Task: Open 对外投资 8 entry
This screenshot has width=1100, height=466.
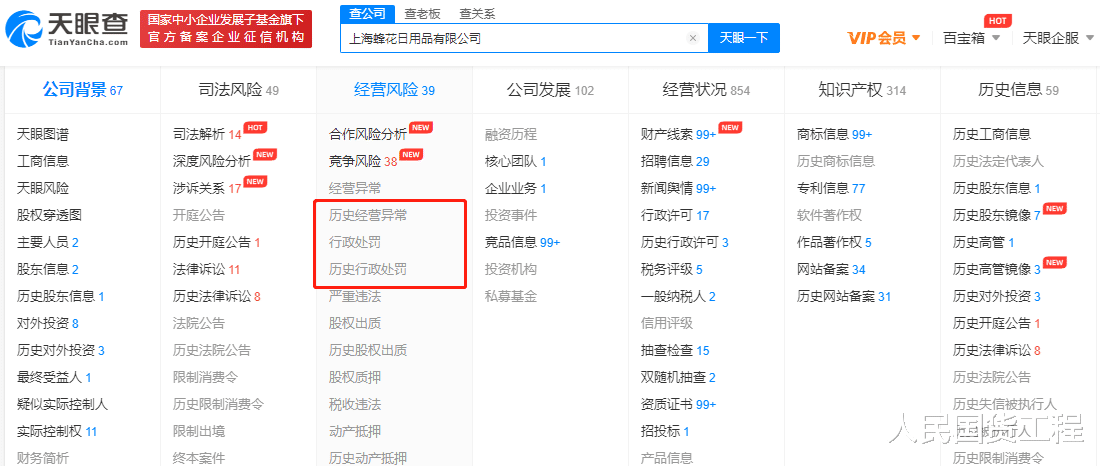Action: pos(48,324)
